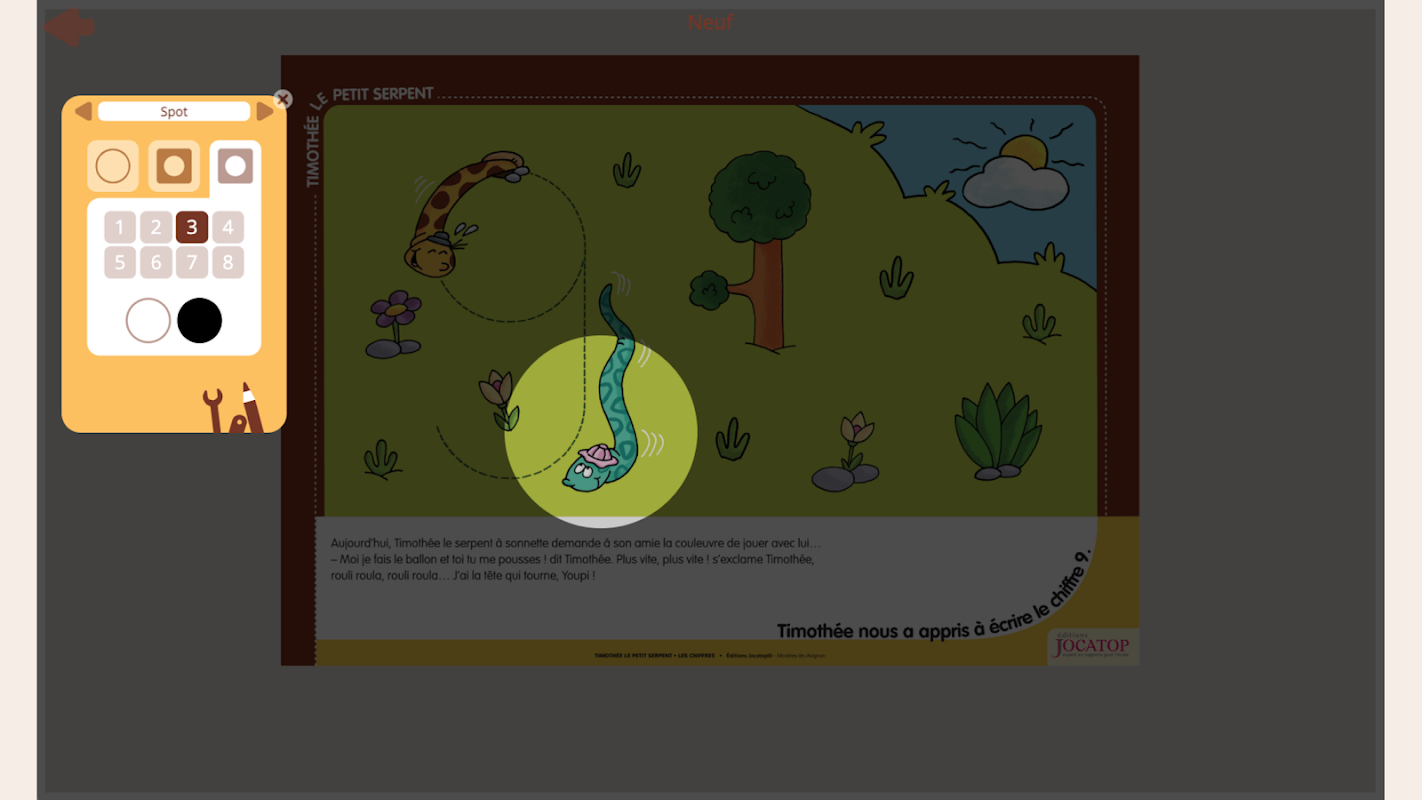Select opacity level 8
The height and width of the screenshot is (800, 1422).
pos(228,263)
